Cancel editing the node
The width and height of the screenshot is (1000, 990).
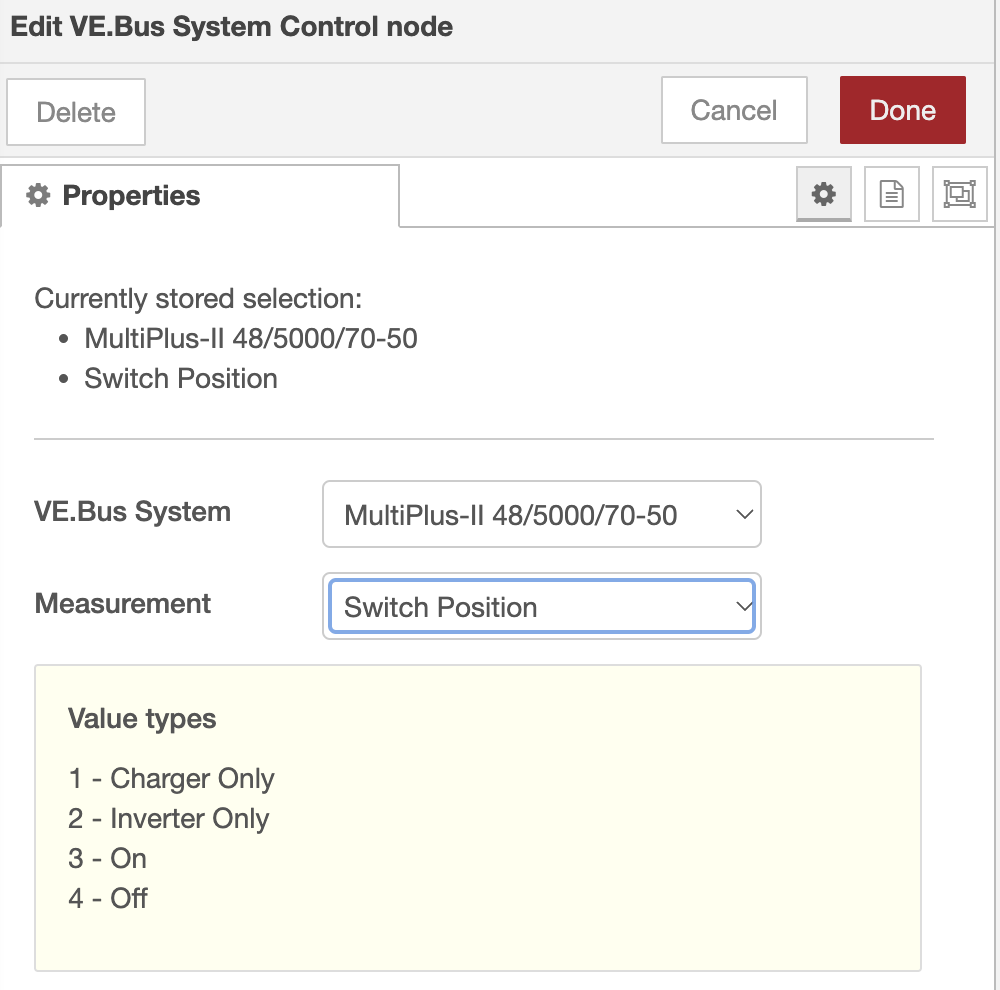point(734,110)
